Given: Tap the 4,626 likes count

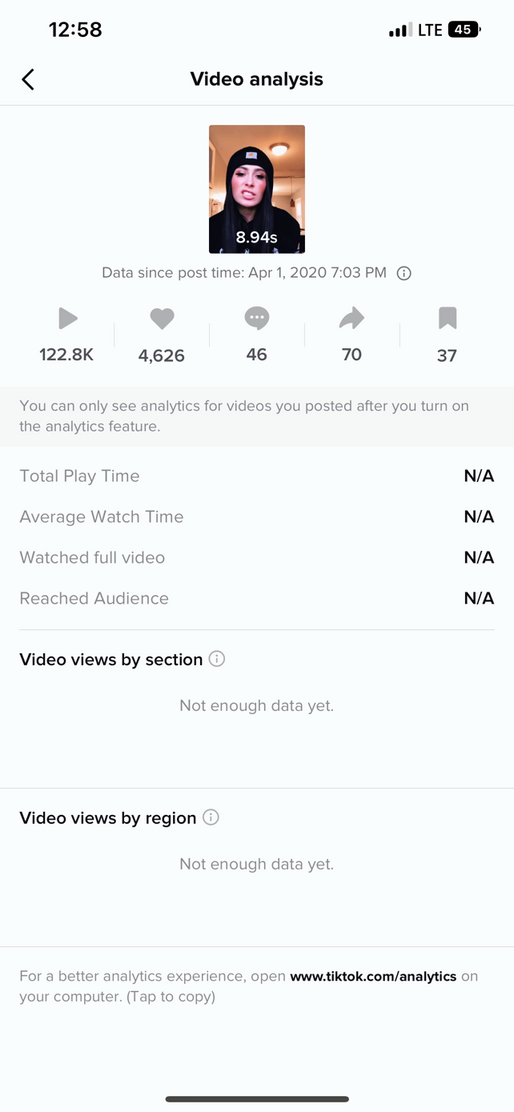Looking at the screenshot, I should pyautogui.click(x=162, y=355).
